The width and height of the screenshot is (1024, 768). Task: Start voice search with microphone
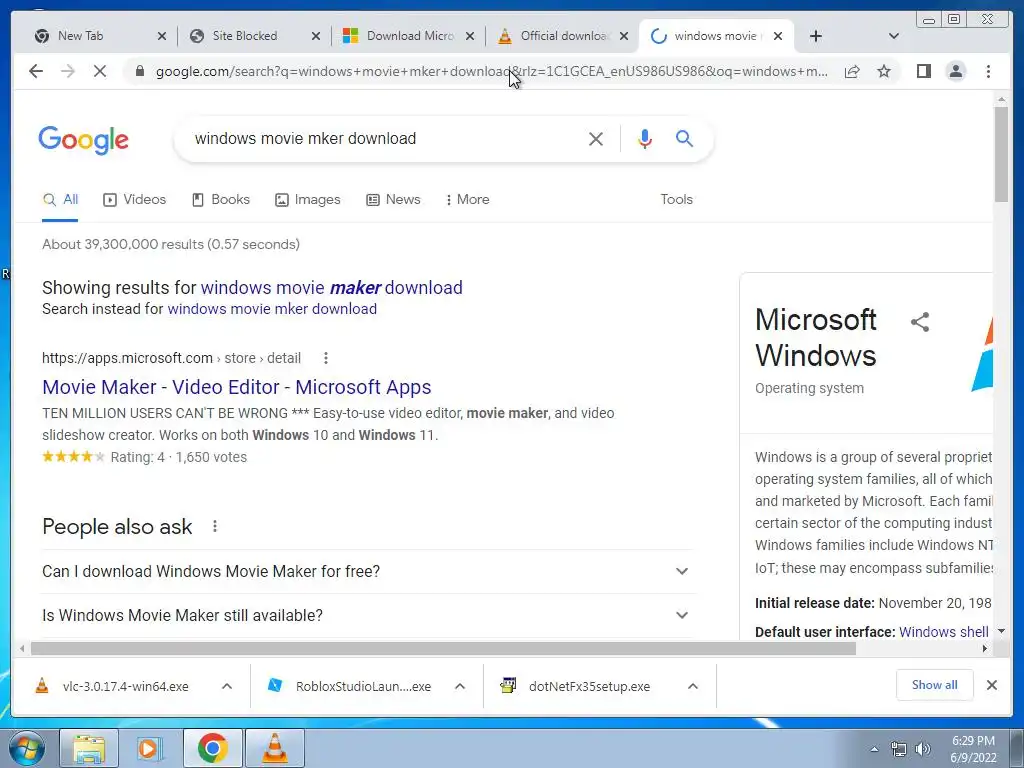click(x=645, y=138)
